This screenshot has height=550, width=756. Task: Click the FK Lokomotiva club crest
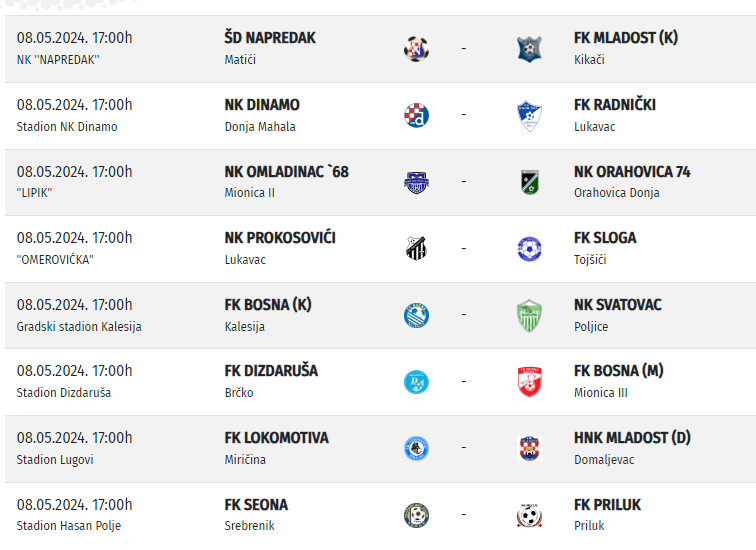[x=416, y=448]
